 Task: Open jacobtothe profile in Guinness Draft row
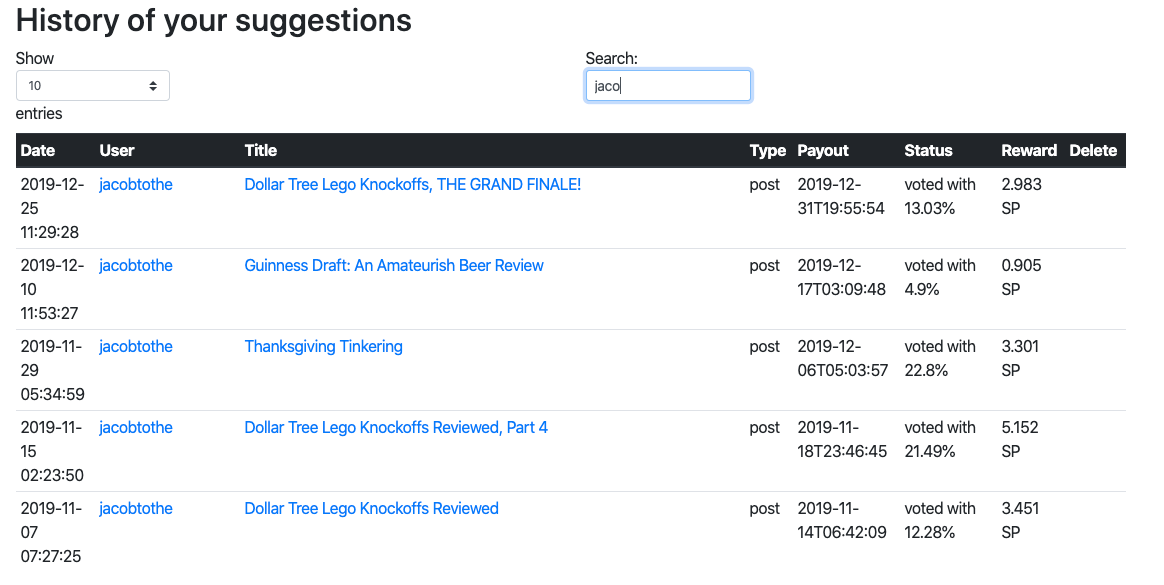click(136, 265)
